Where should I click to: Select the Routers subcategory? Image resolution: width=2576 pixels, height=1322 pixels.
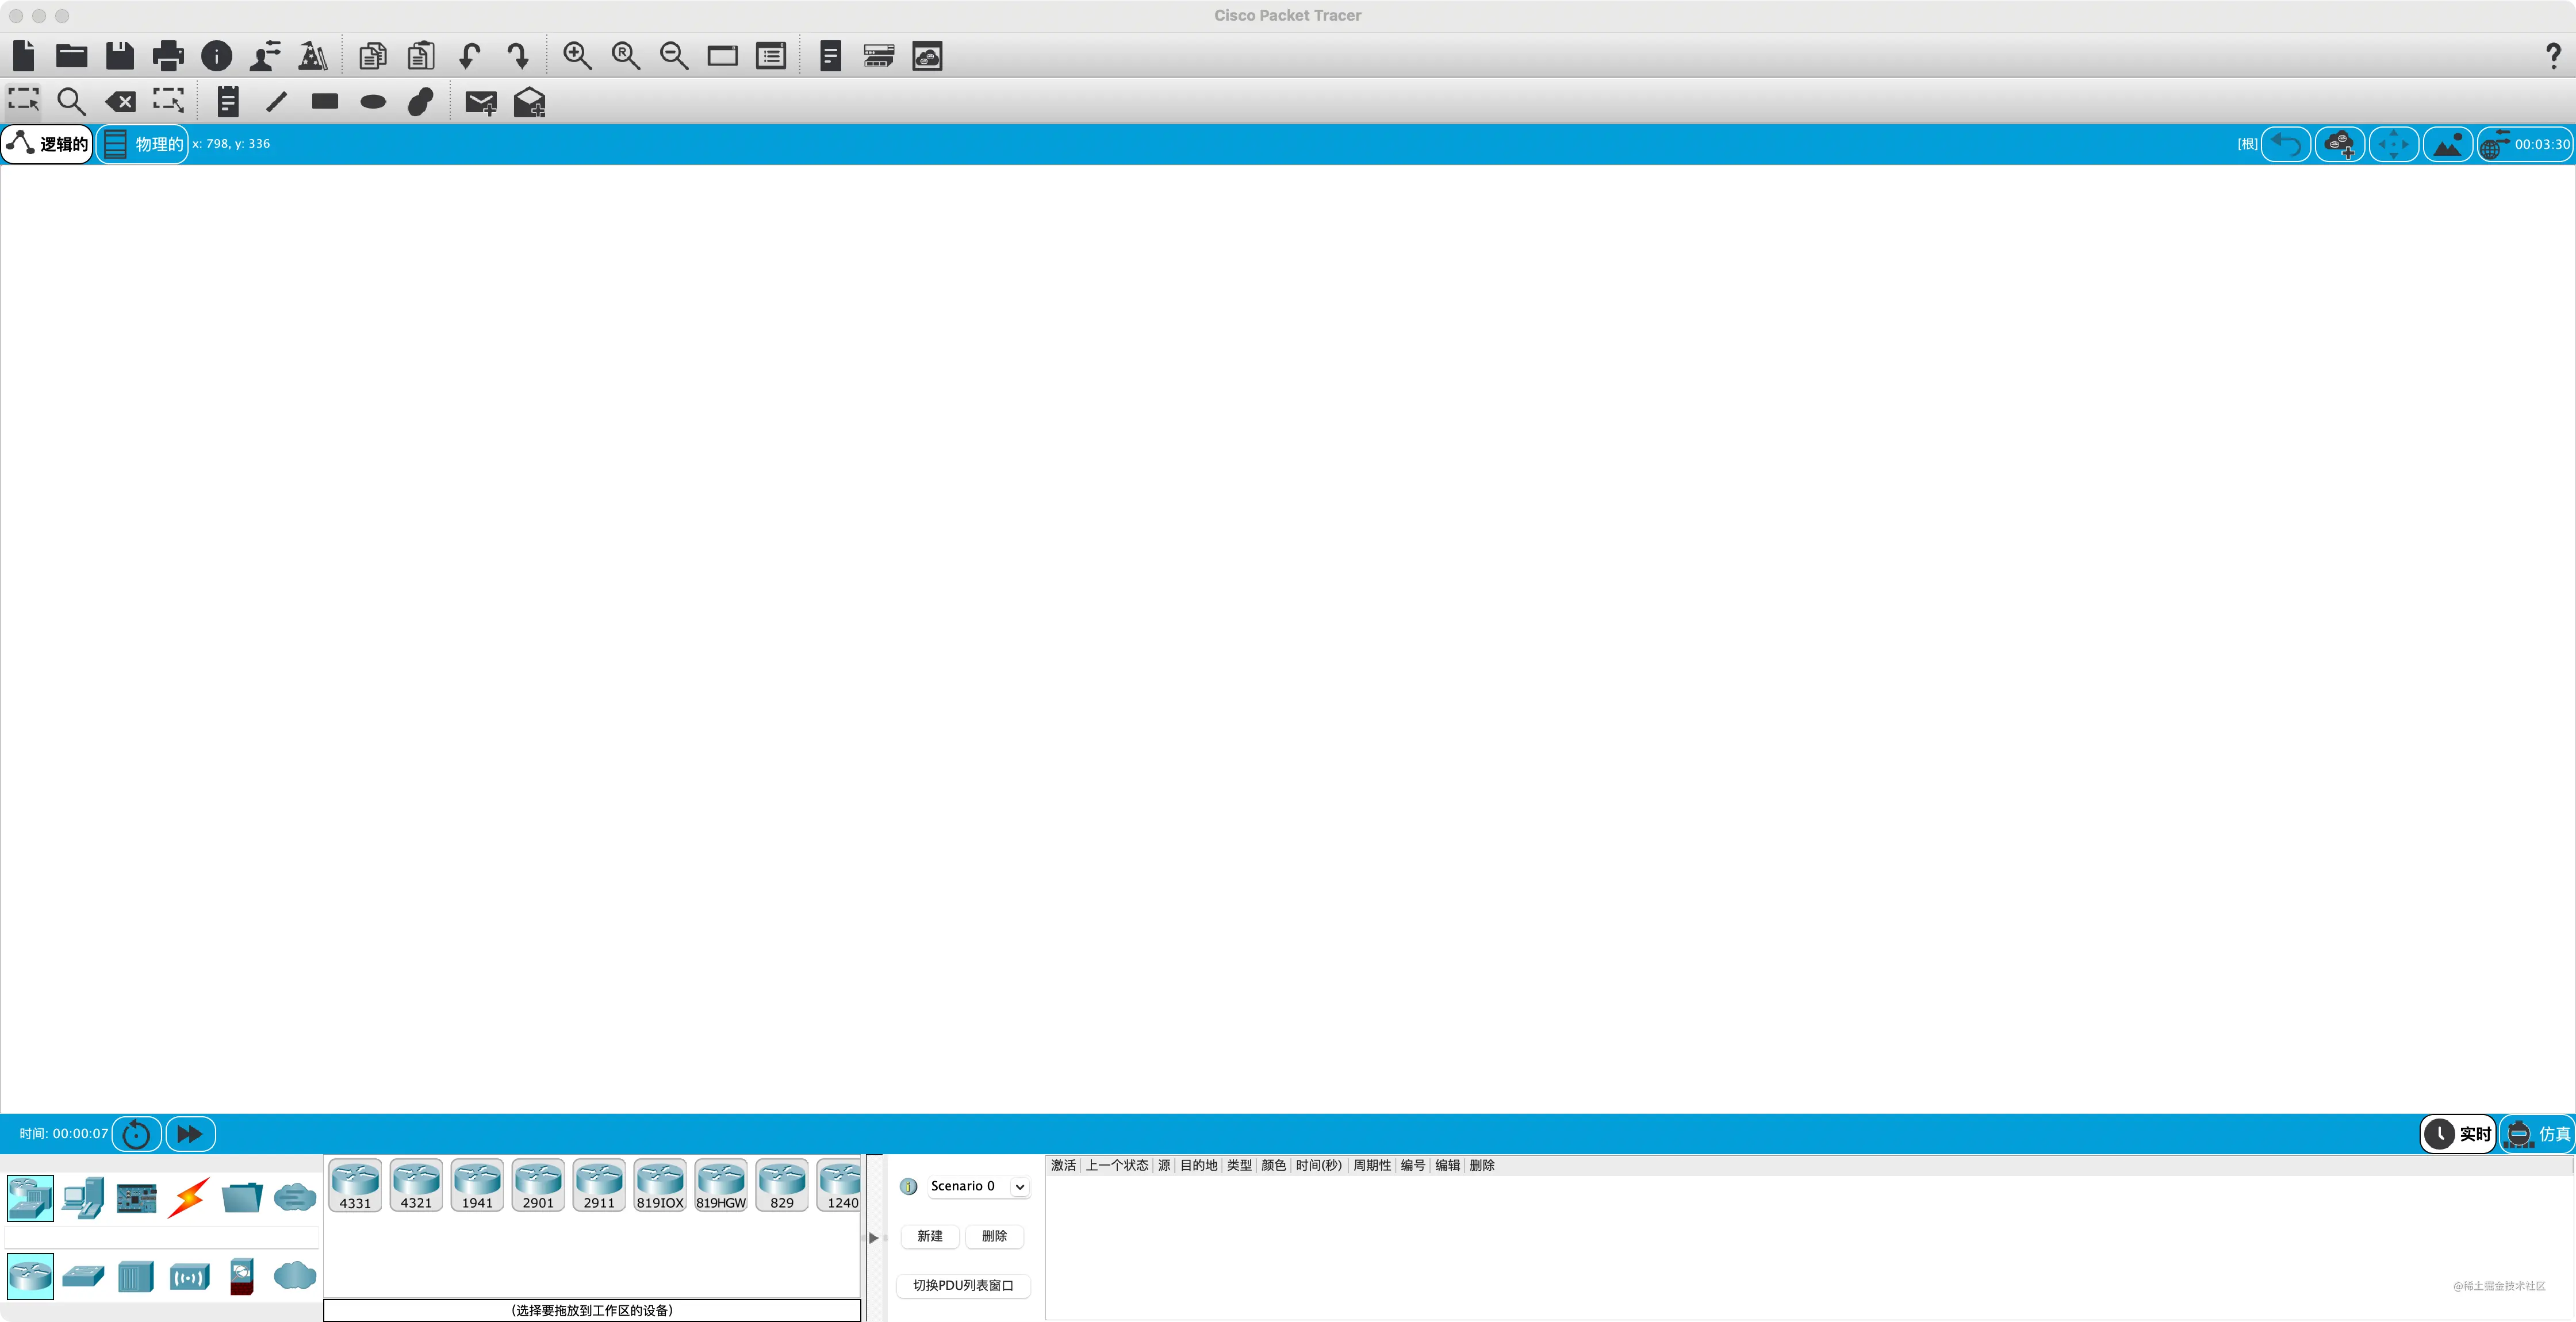coord(30,1276)
